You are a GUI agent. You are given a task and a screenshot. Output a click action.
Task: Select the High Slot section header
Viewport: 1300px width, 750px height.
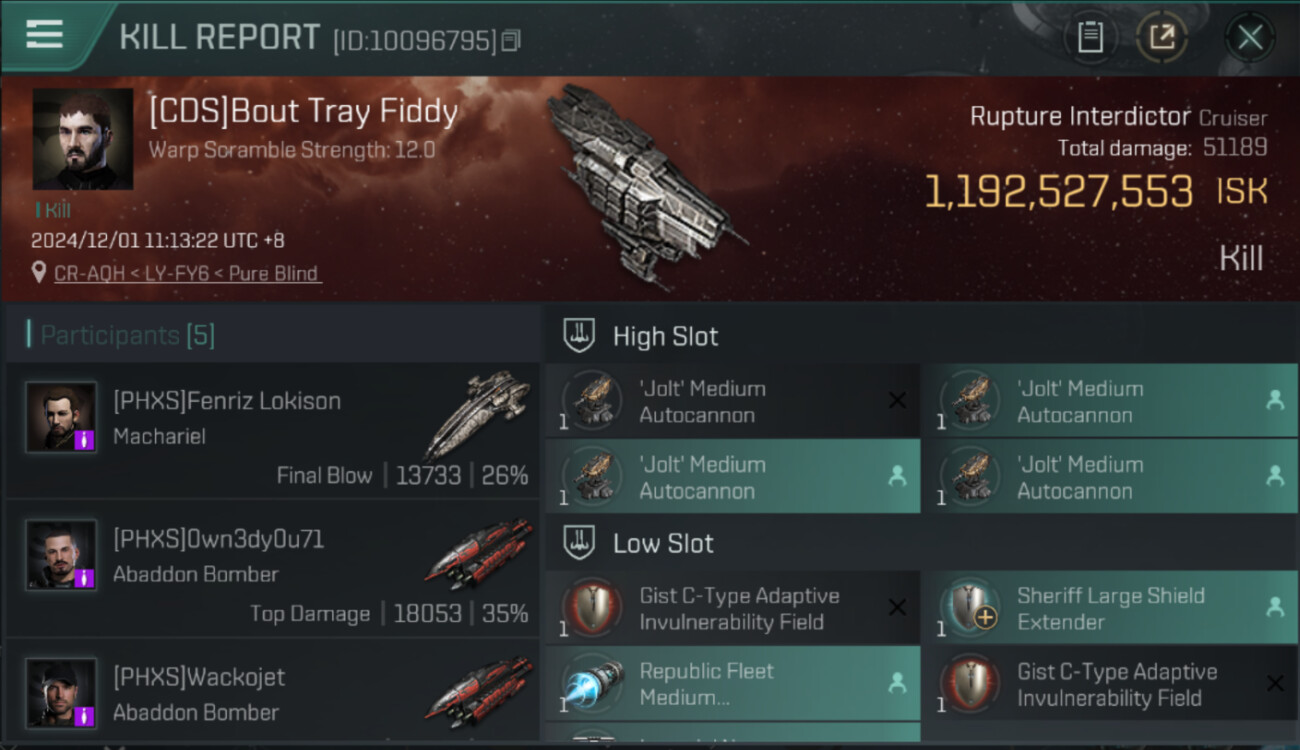click(665, 336)
